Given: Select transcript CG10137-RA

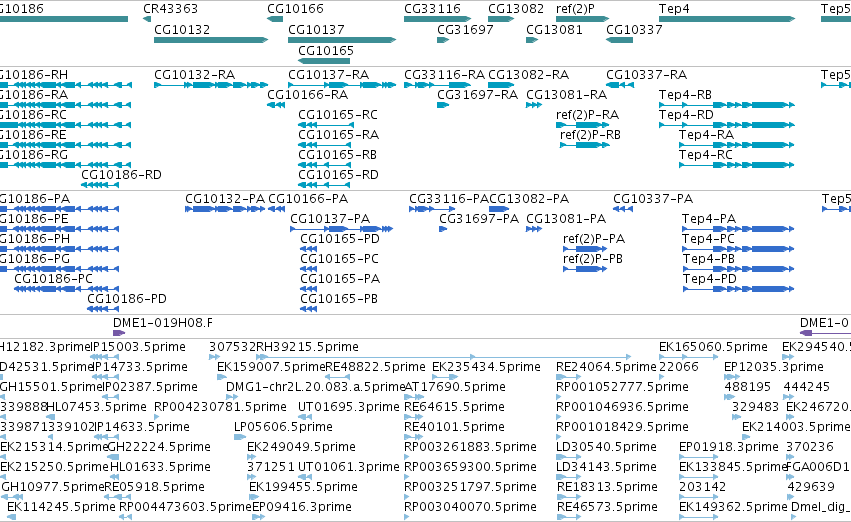Looking at the screenshot, I should click(342, 85).
